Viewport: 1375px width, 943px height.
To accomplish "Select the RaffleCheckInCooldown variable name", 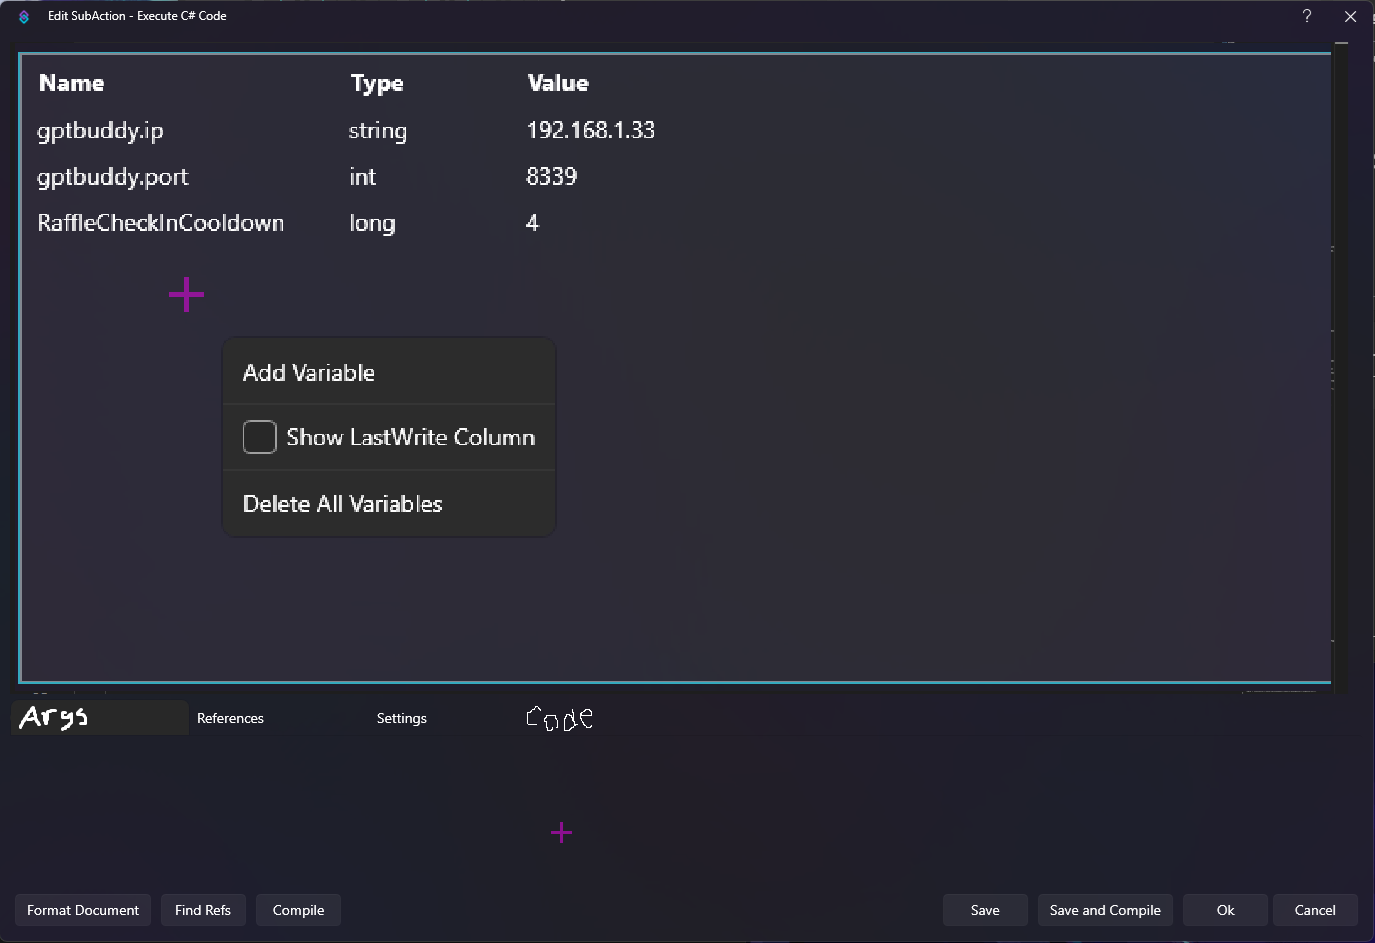I will tap(161, 223).
